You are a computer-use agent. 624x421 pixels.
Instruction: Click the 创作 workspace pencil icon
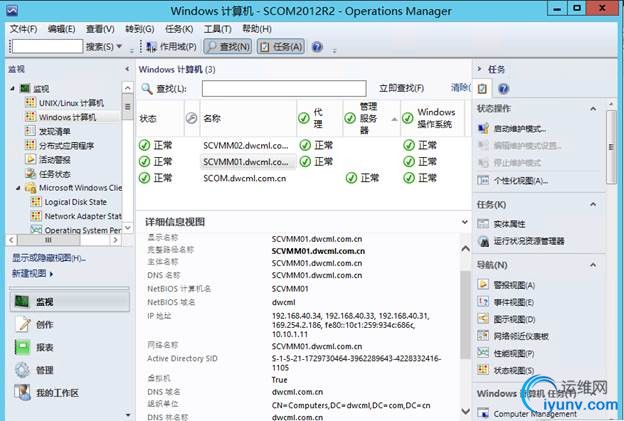click(x=23, y=325)
